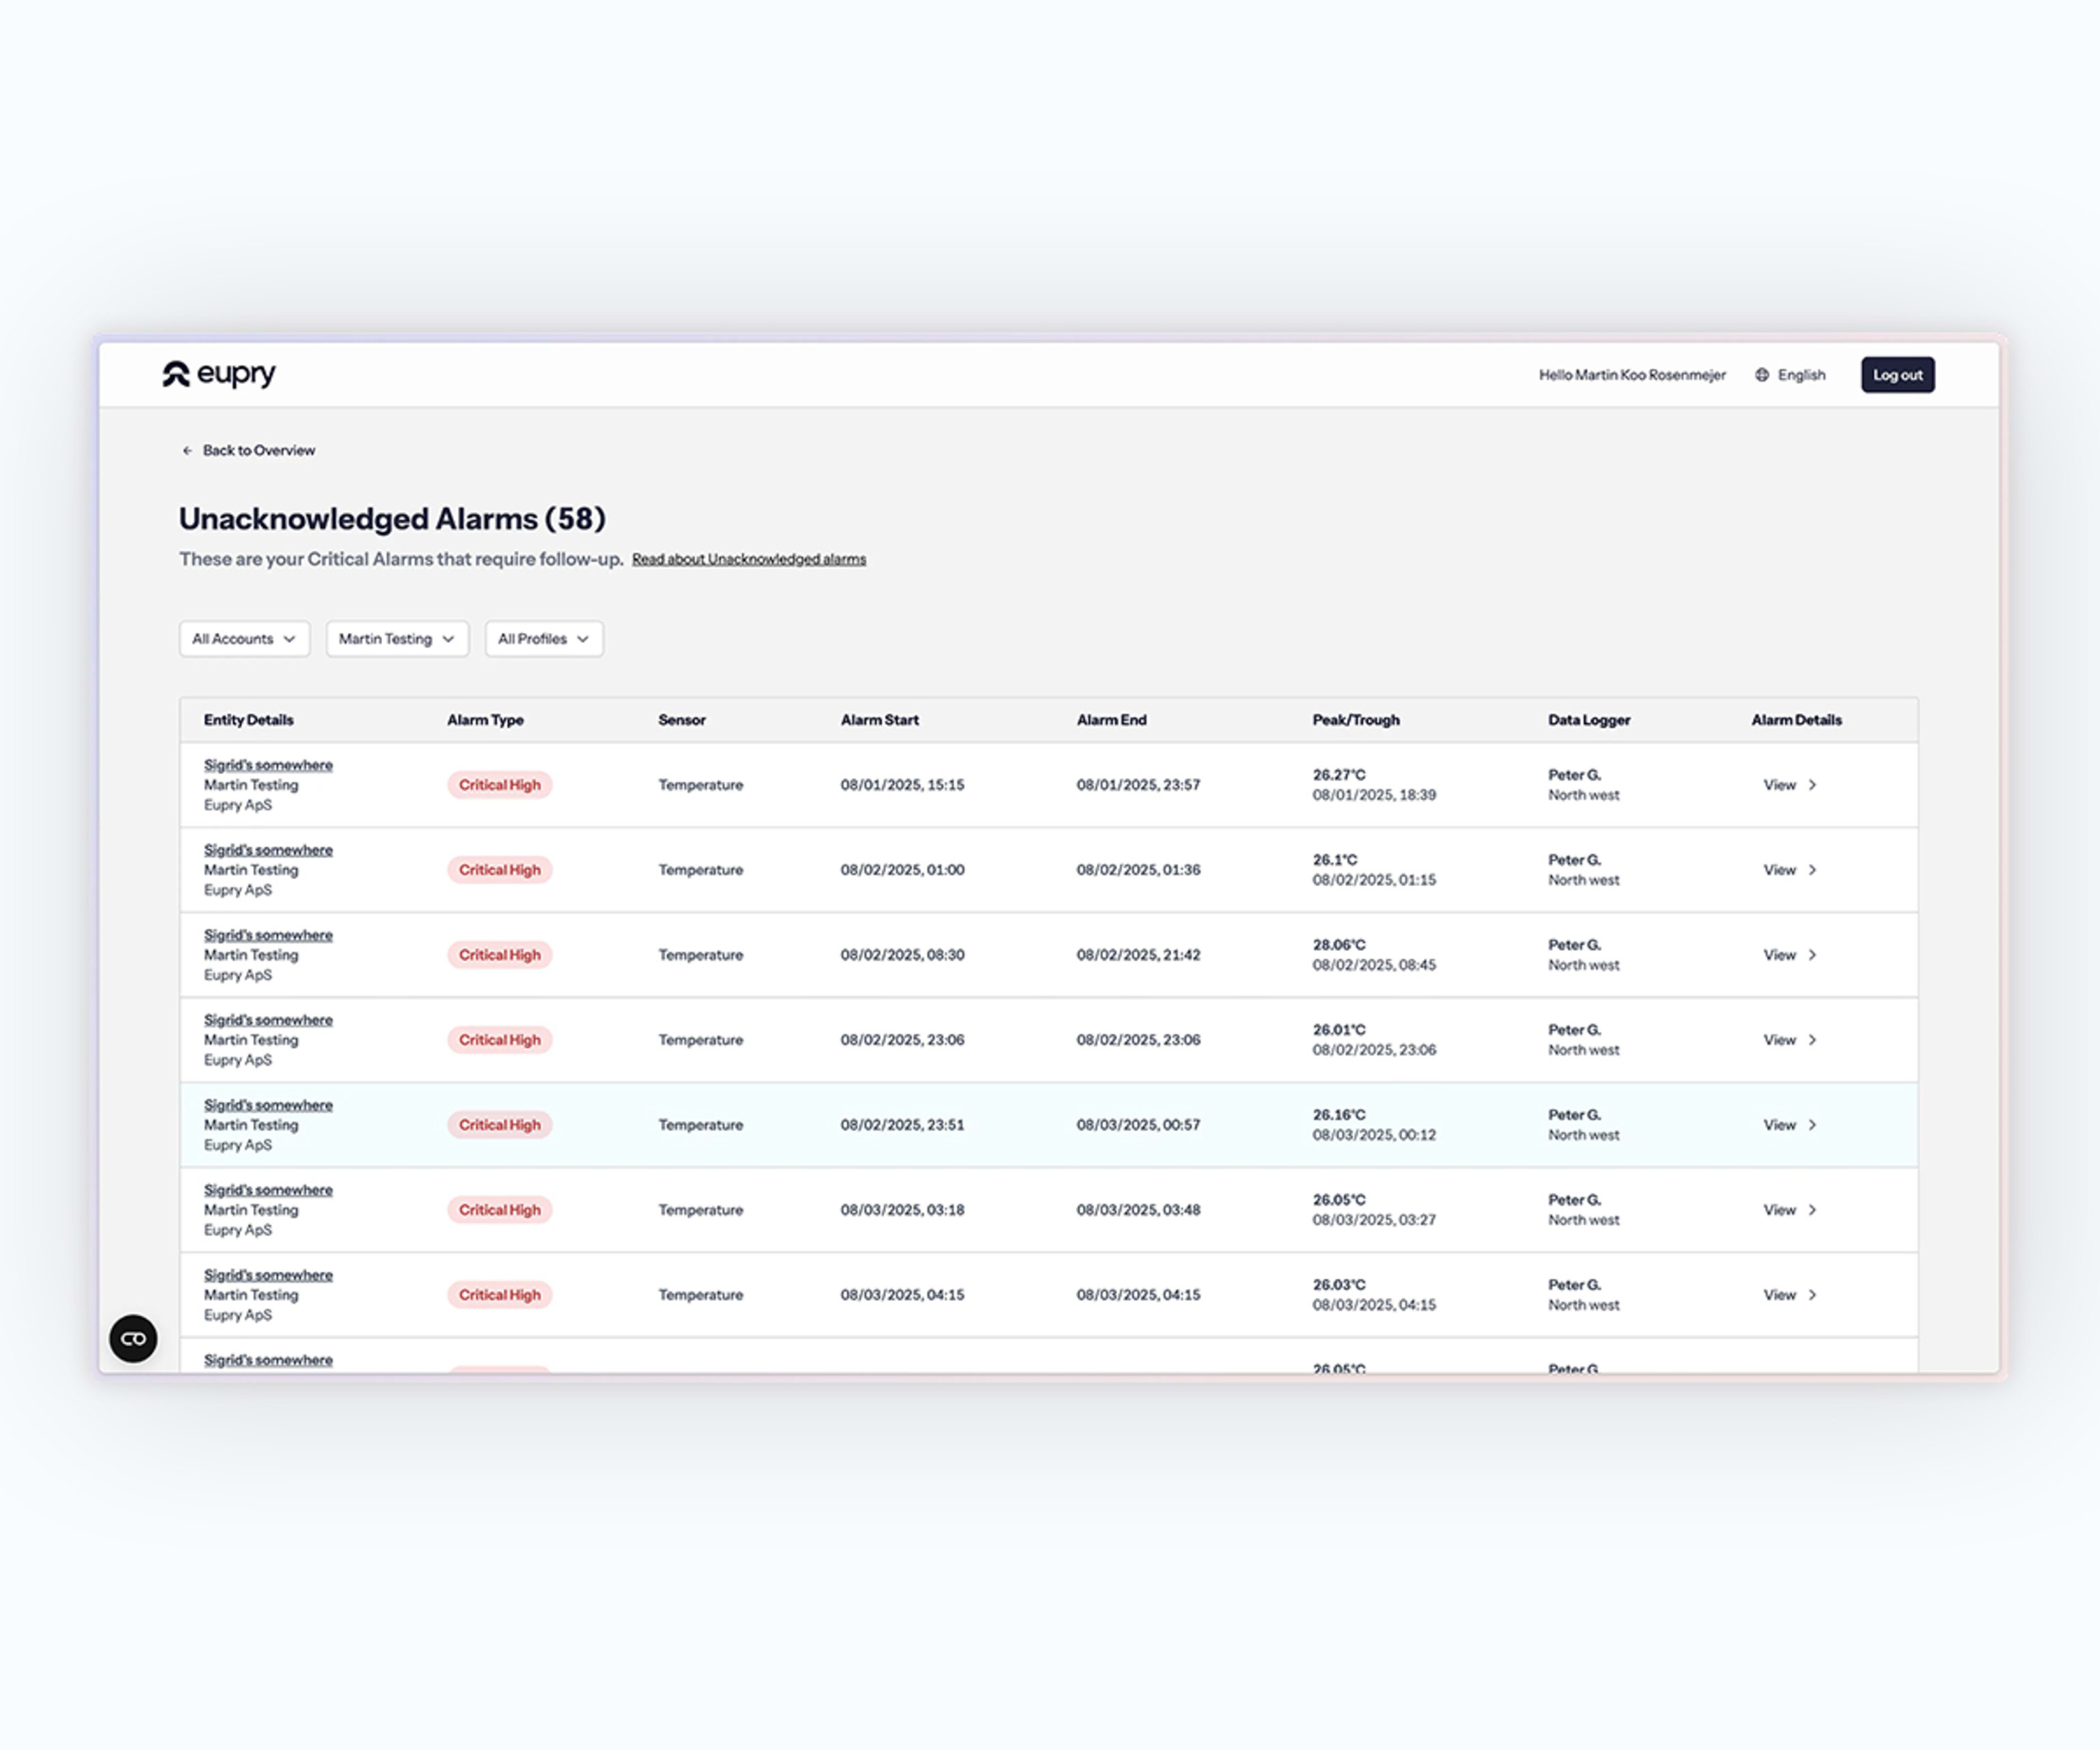Go Back to Overview
The height and width of the screenshot is (1750, 2100).
[x=258, y=451]
